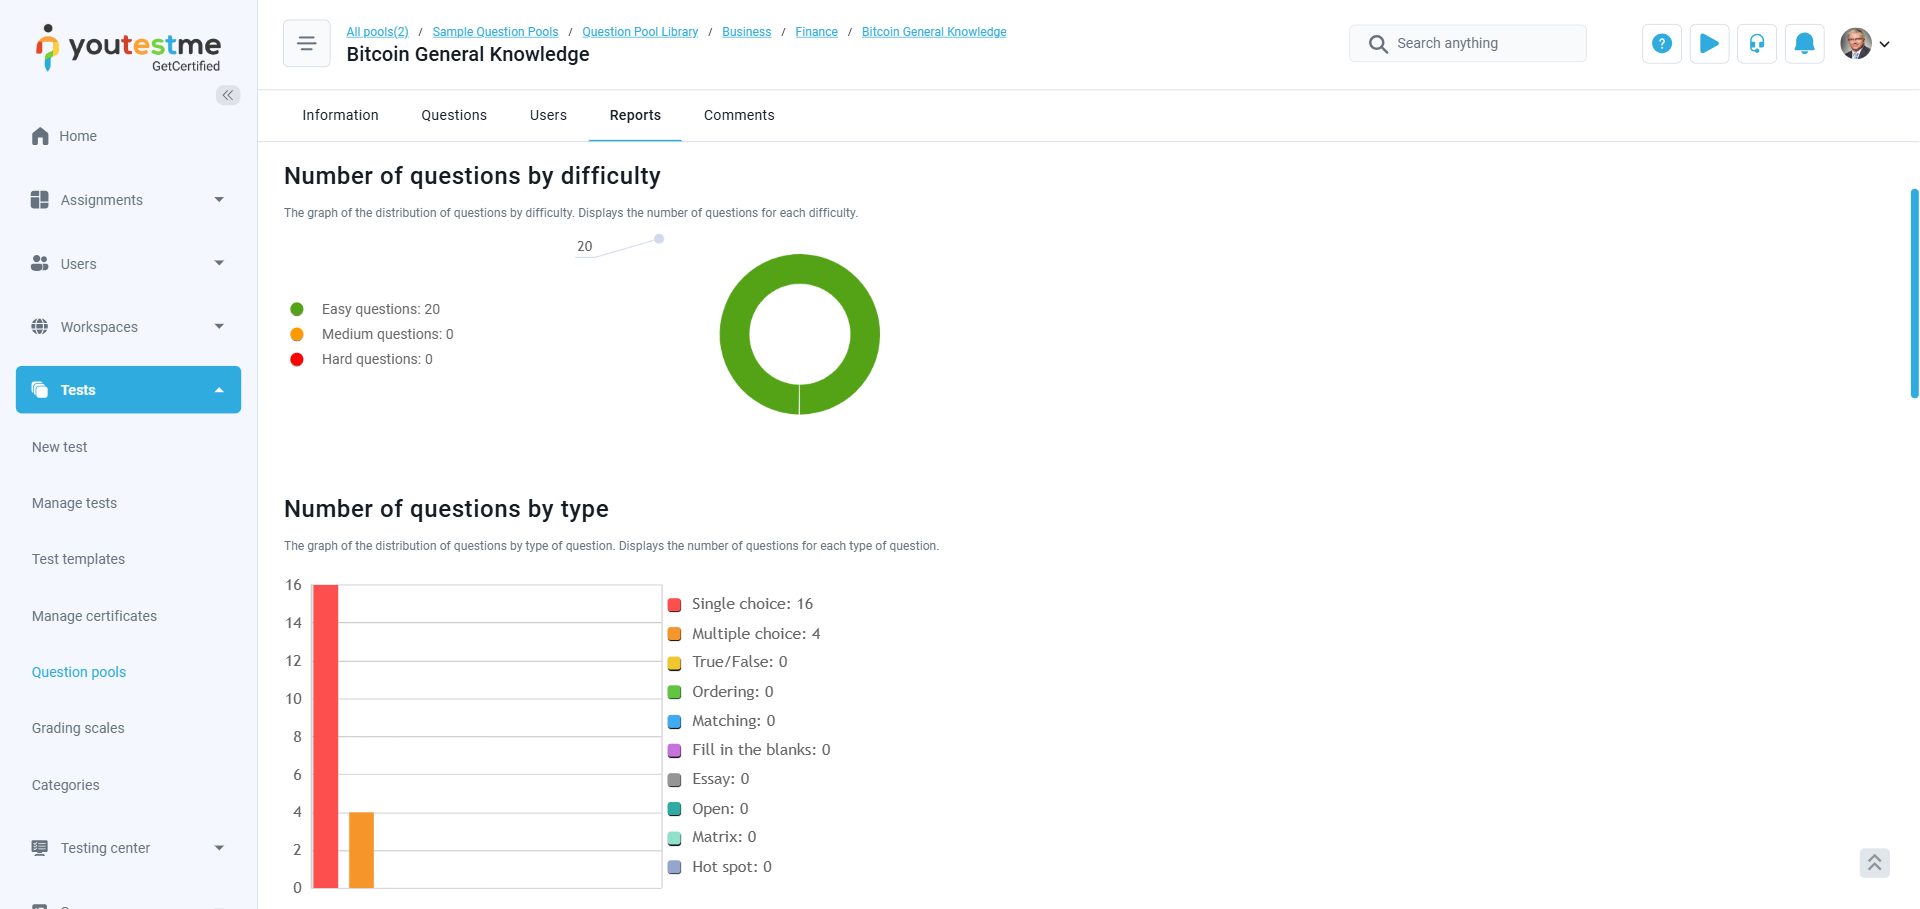This screenshot has width=1920, height=909.
Task: Collapse the sidebar with double-chevron icon
Action: [228, 95]
